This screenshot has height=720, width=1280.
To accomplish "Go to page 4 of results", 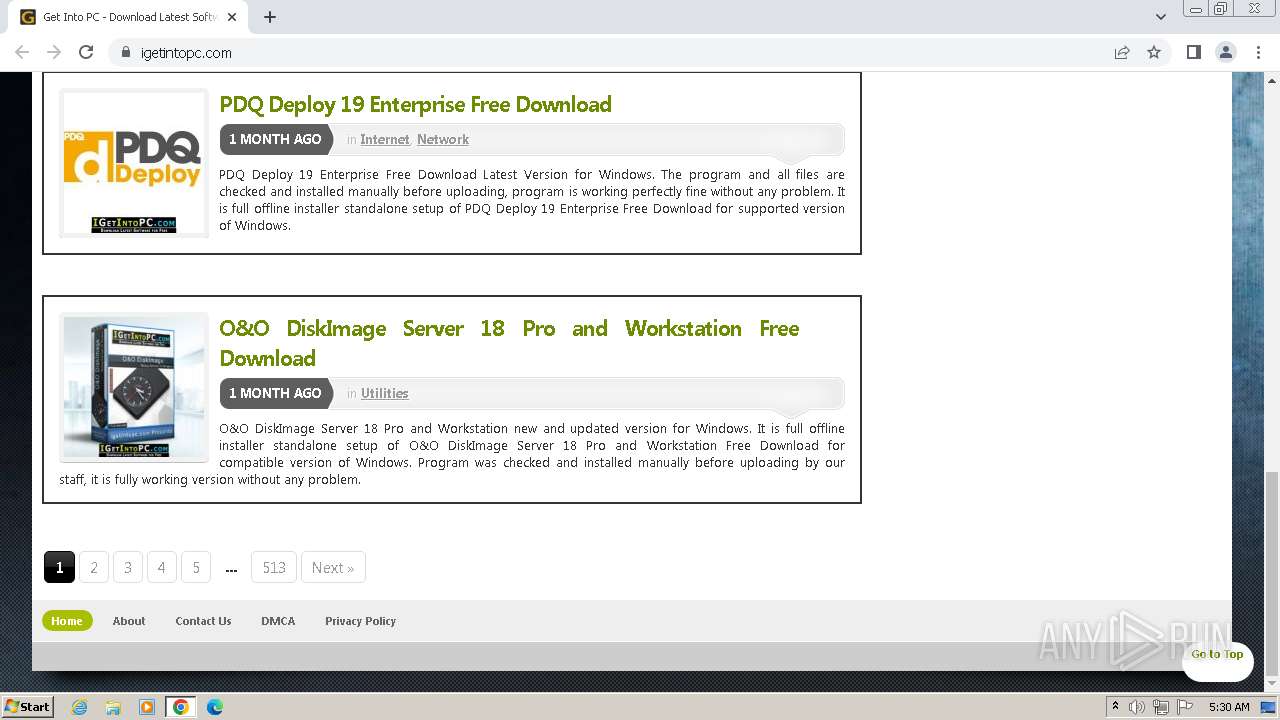I will coord(162,567).
